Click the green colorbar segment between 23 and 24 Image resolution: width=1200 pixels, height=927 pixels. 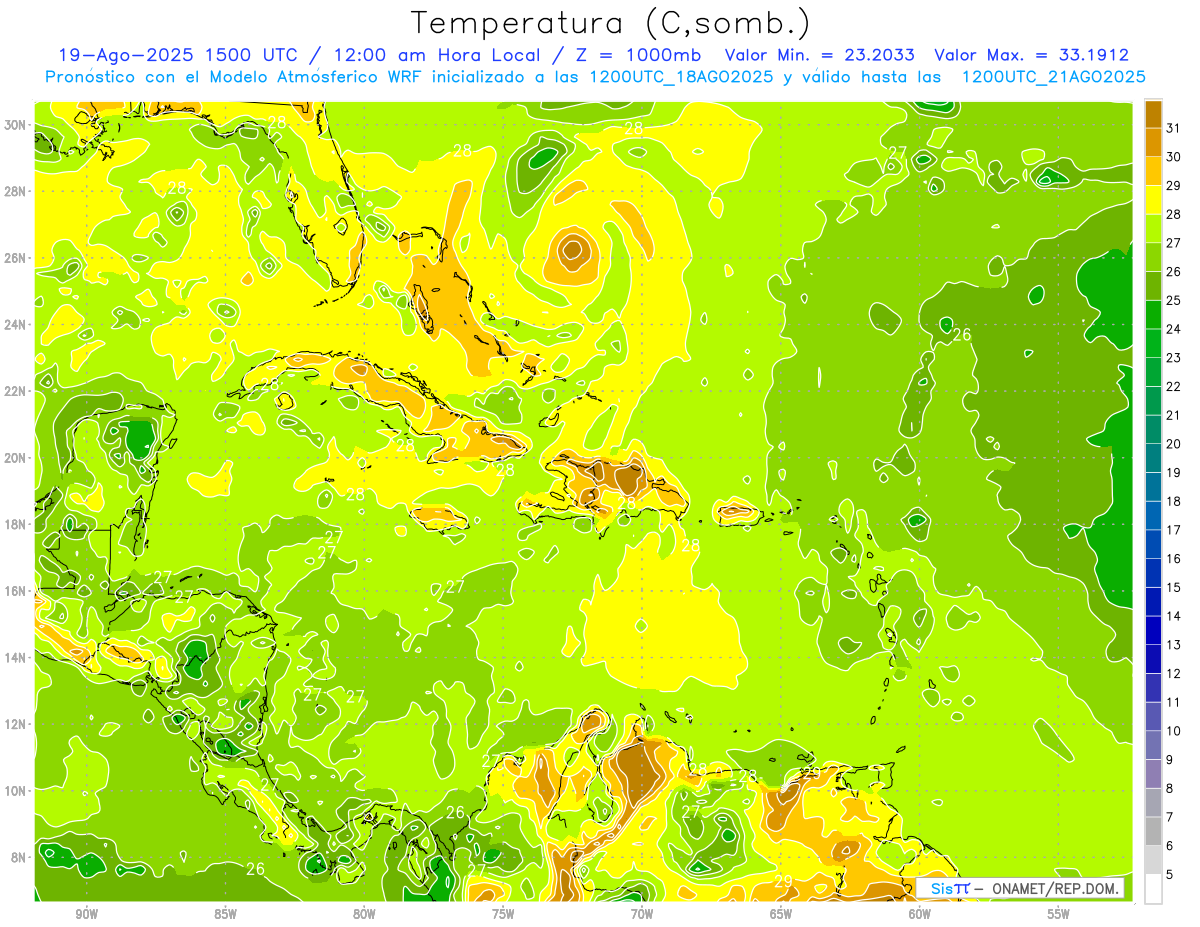[1153, 343]
